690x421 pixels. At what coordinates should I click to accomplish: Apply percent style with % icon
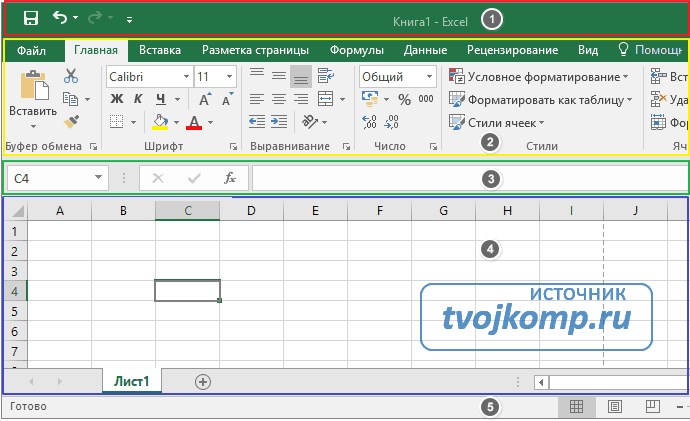pyautogui.click(x=404, y=99)
